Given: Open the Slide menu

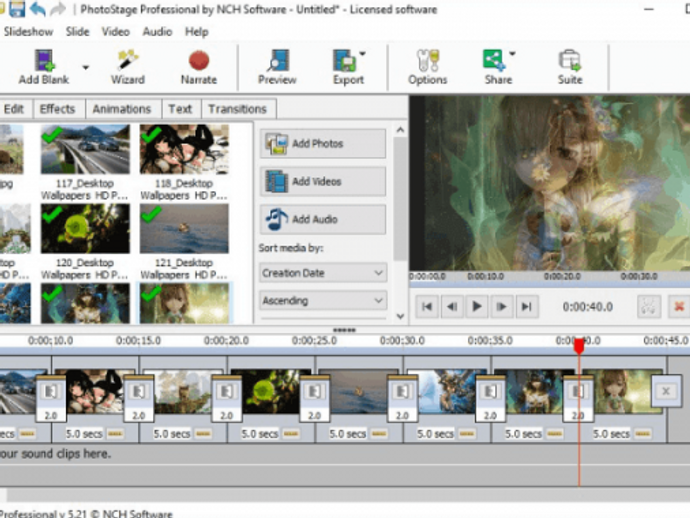Looking at the screenshot, I should pyautogui.click(x=77, y=32).
